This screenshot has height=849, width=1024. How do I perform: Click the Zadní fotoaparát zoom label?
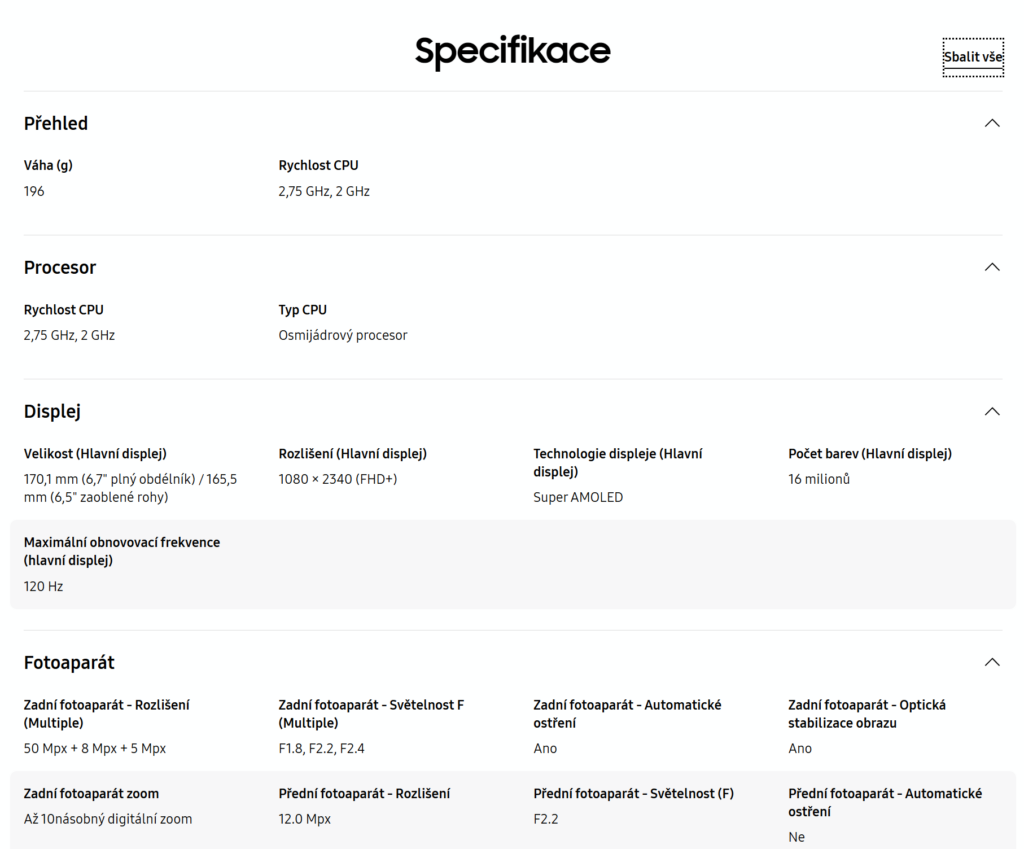(91, 793)
